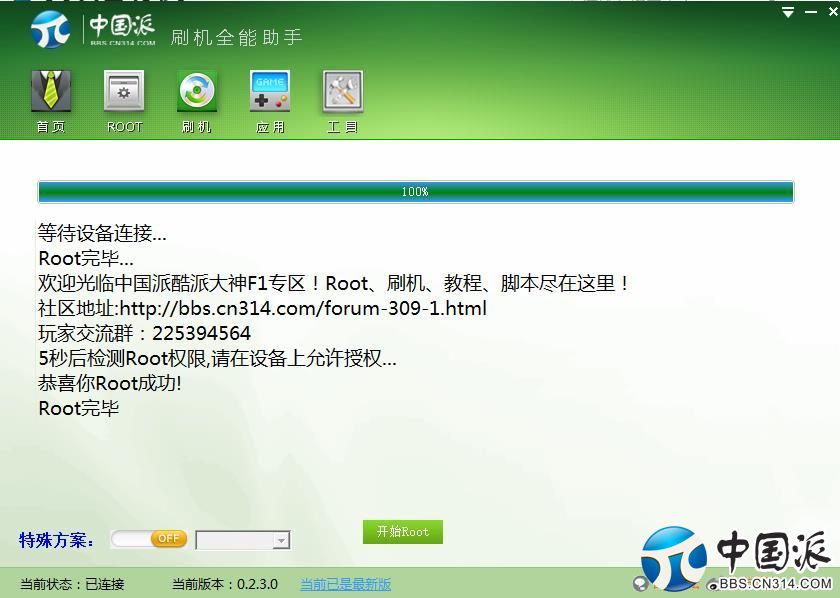This screenshot has height=598, width=840.
Task: Click the 欢迎光临中国派酷派大神F1专区 line
Action: (x=334, y=283)
